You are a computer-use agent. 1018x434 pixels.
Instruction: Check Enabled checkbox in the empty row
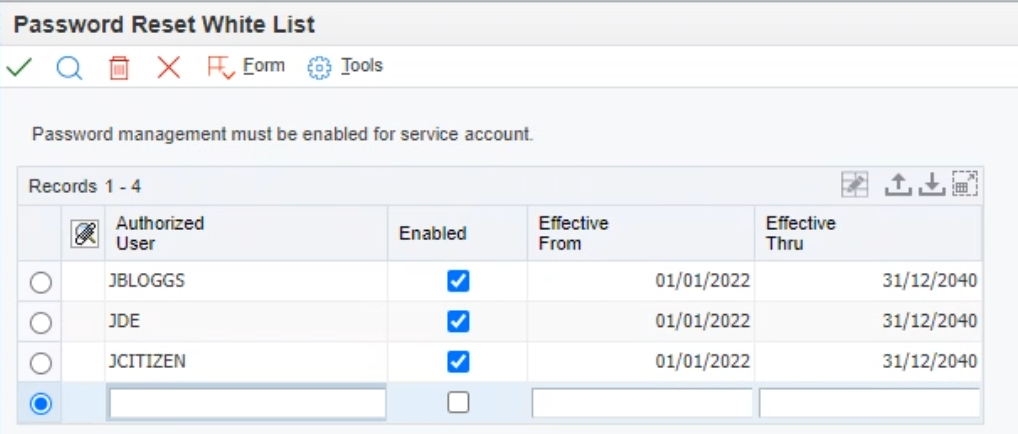point(458,402)
